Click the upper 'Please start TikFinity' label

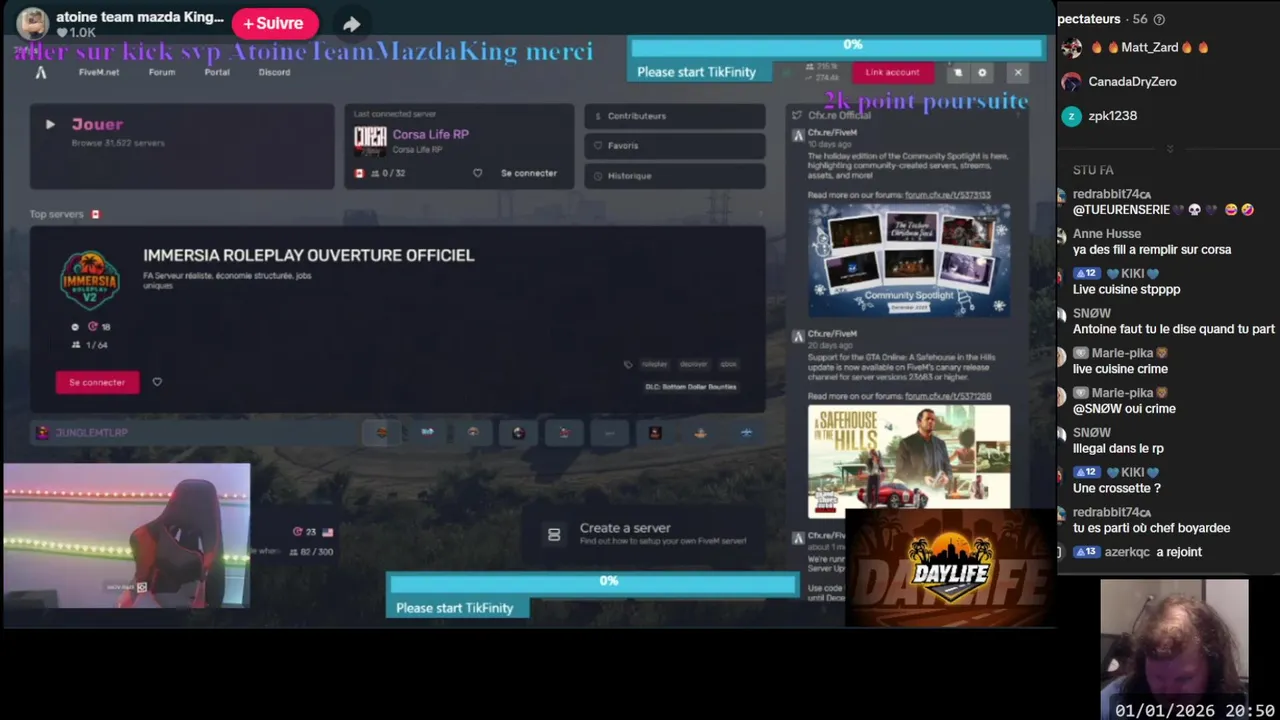tap(697, 72)
